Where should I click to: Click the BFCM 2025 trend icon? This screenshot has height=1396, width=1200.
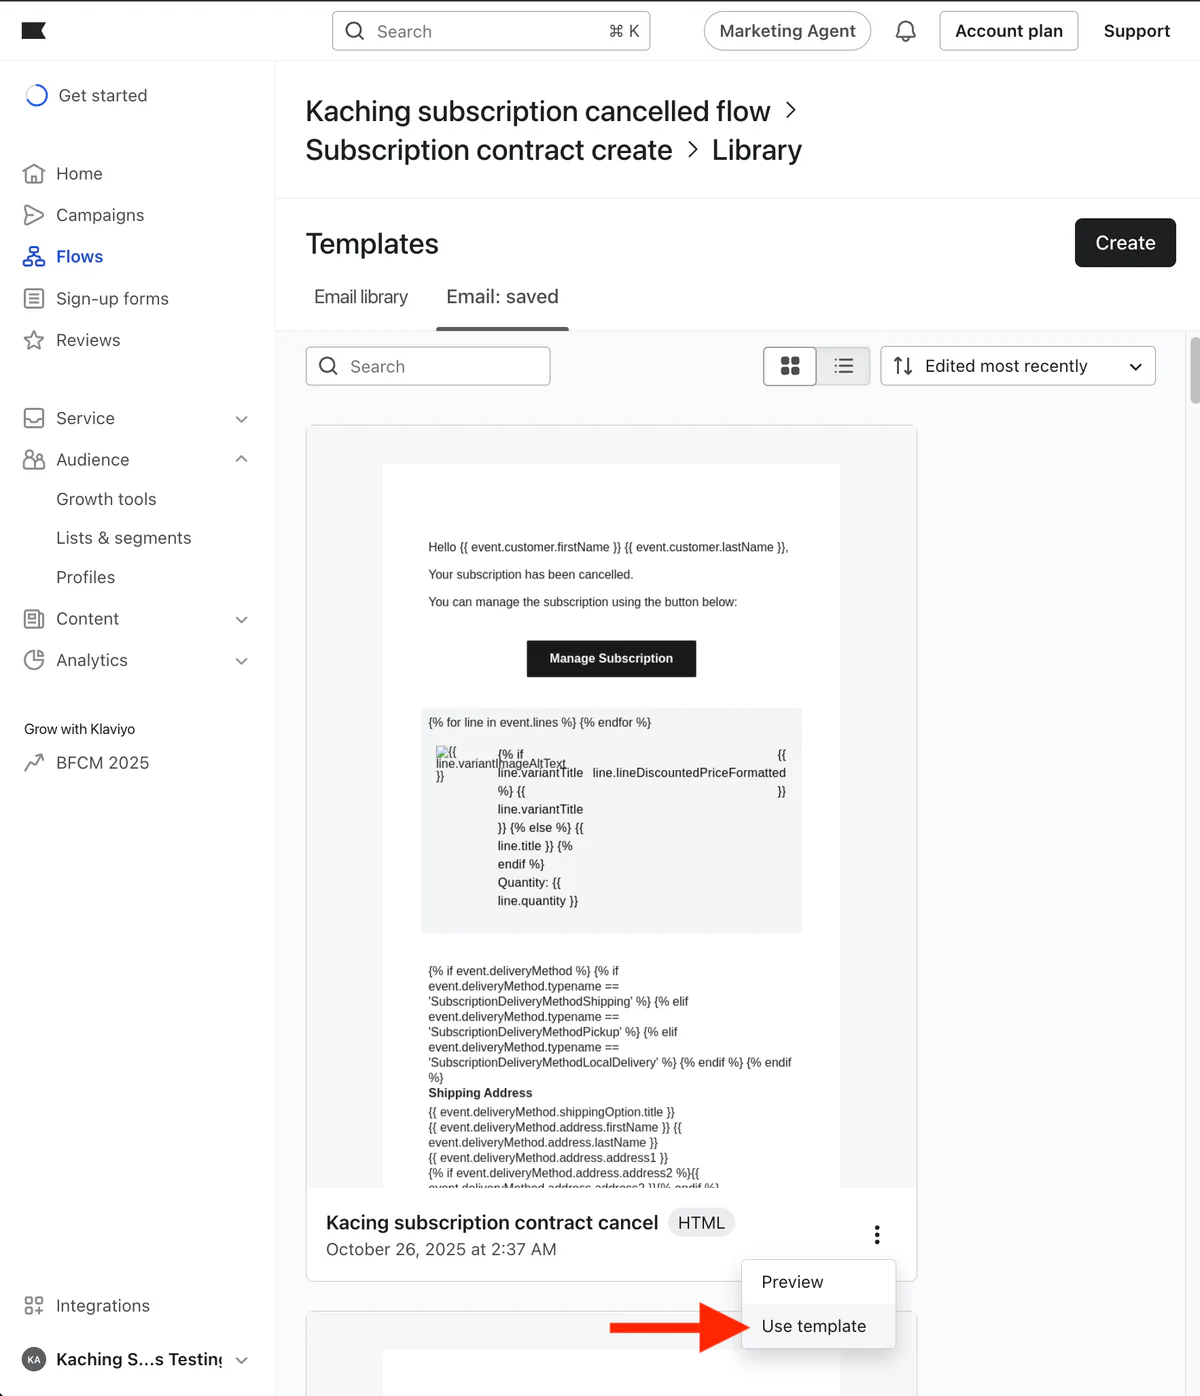34,763
